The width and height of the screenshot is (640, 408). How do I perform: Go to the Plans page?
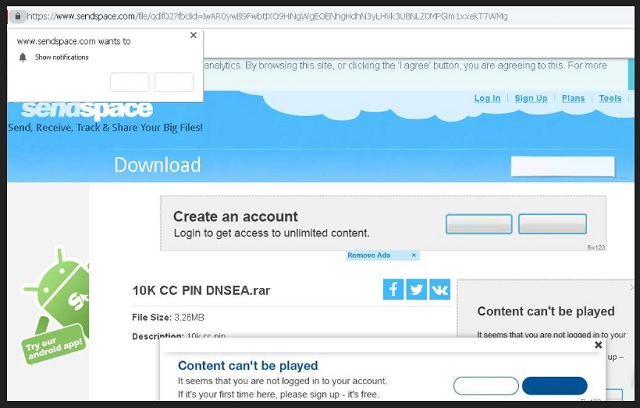(573, 98)
